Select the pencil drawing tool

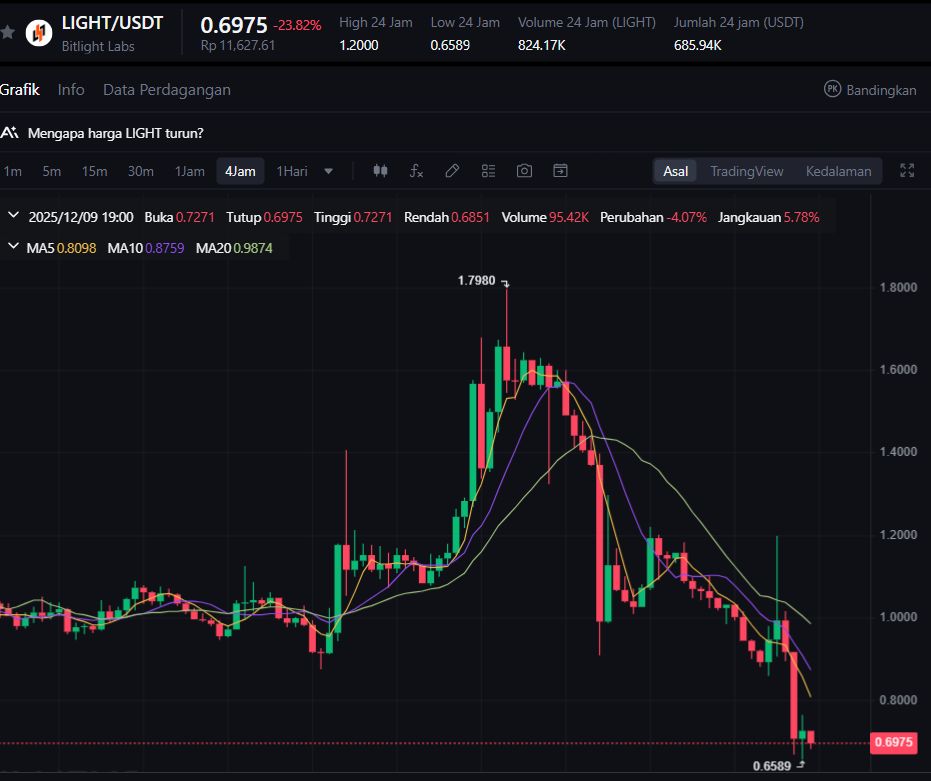[x=452, y=171]
